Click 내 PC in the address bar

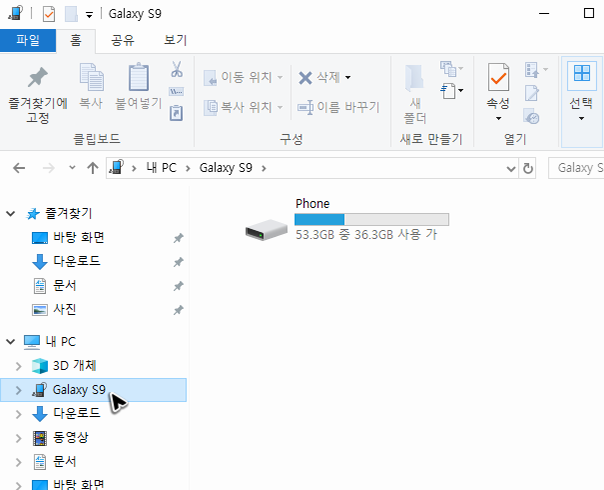tap(161, 168)
